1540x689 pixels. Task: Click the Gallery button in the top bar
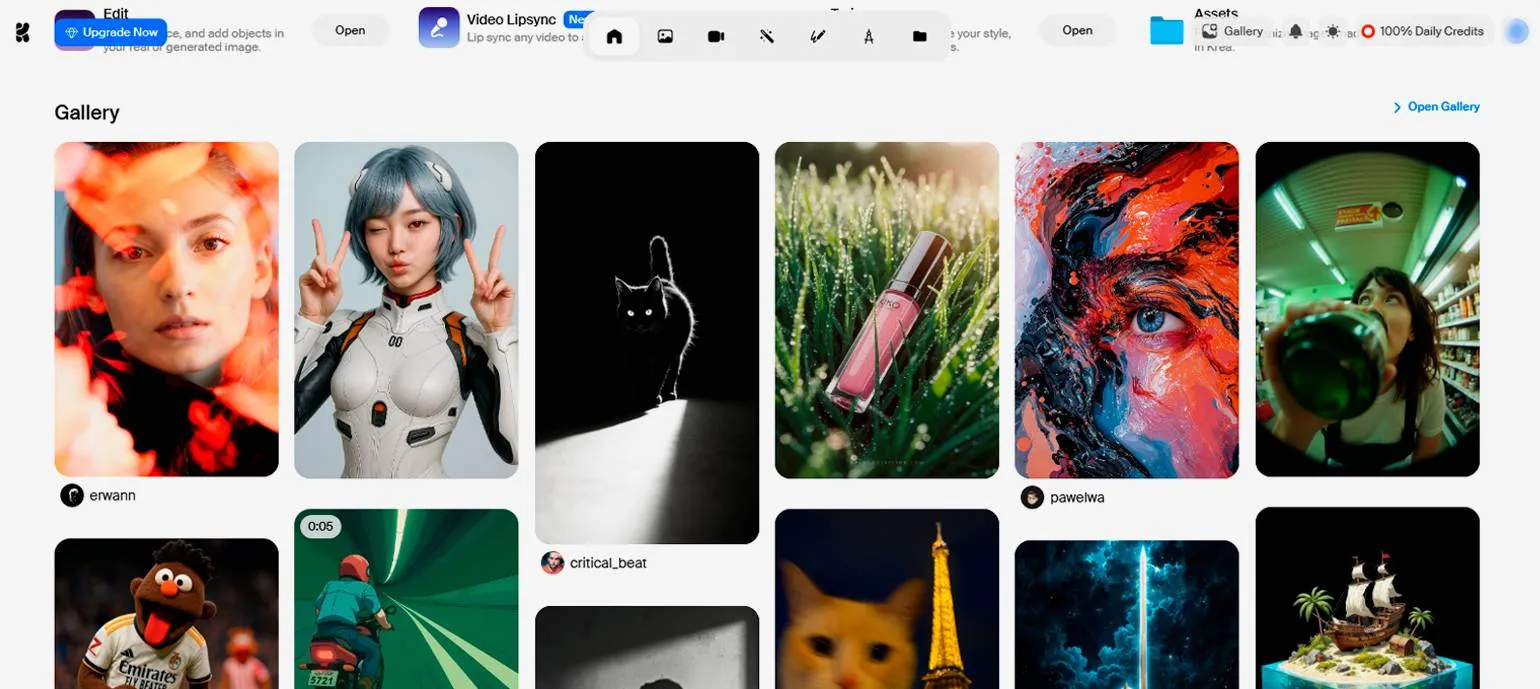tap(1232, 32)
